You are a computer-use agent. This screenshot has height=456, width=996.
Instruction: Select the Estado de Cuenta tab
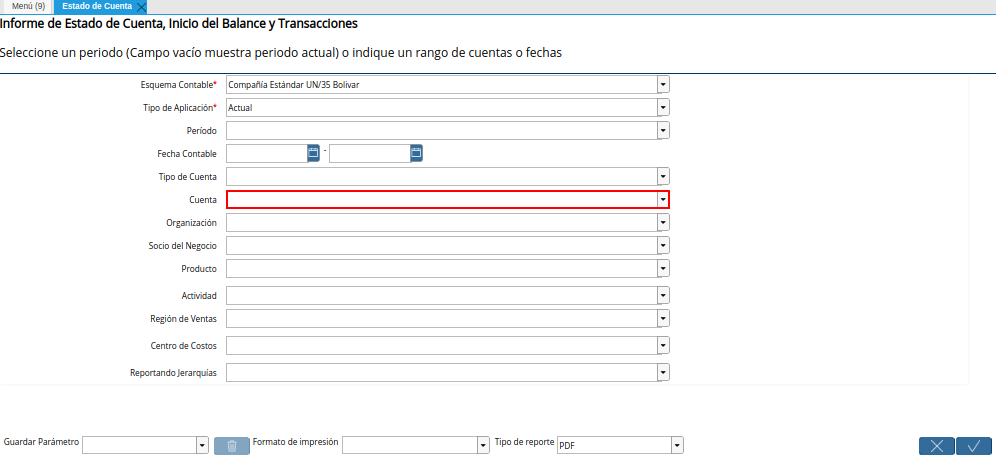pos(97,6)
